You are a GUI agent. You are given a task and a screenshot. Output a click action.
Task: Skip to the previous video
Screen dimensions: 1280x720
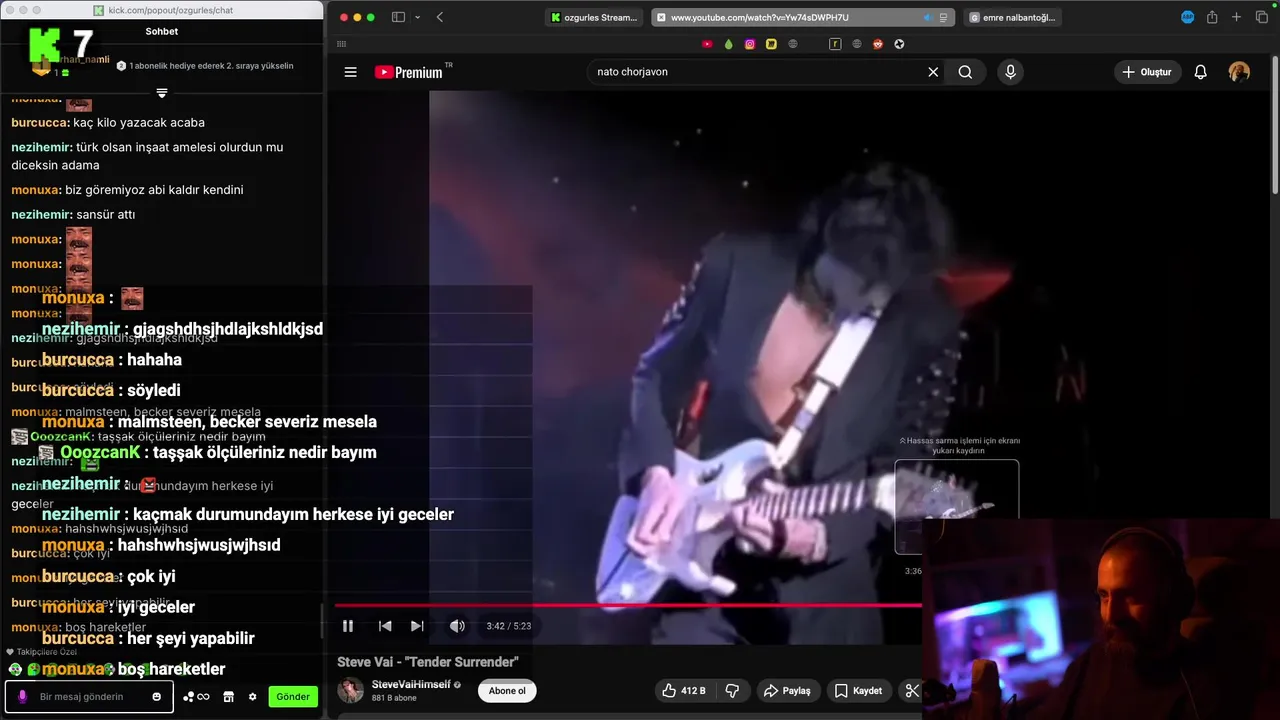pyautogui.click(x=385, y=626)
